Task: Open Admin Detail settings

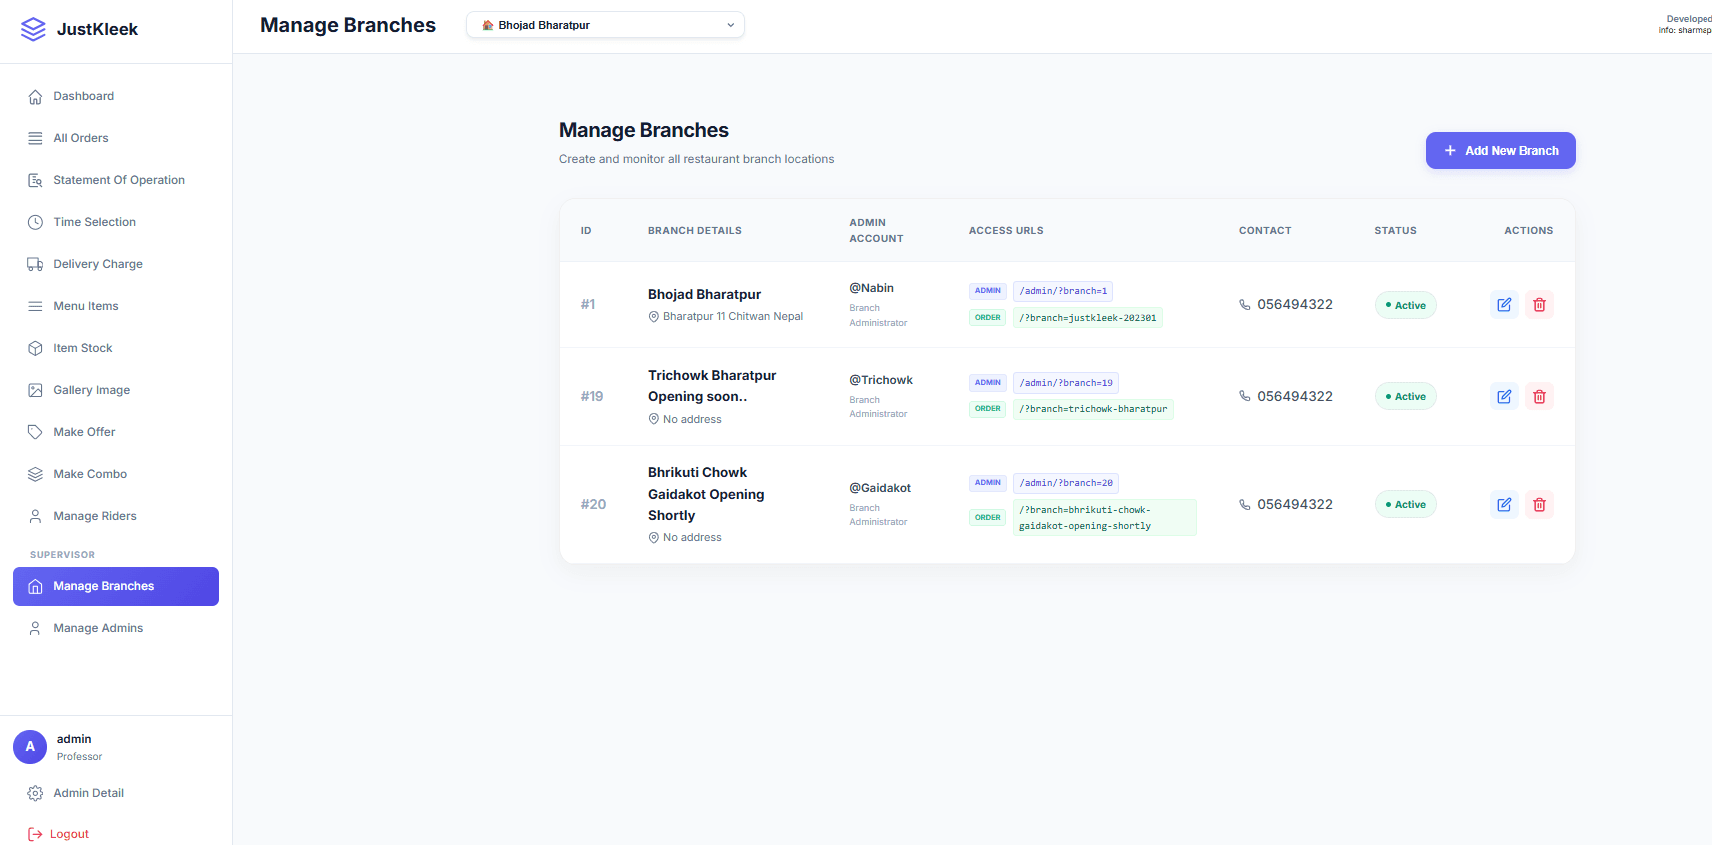Action: pos(116,793)
